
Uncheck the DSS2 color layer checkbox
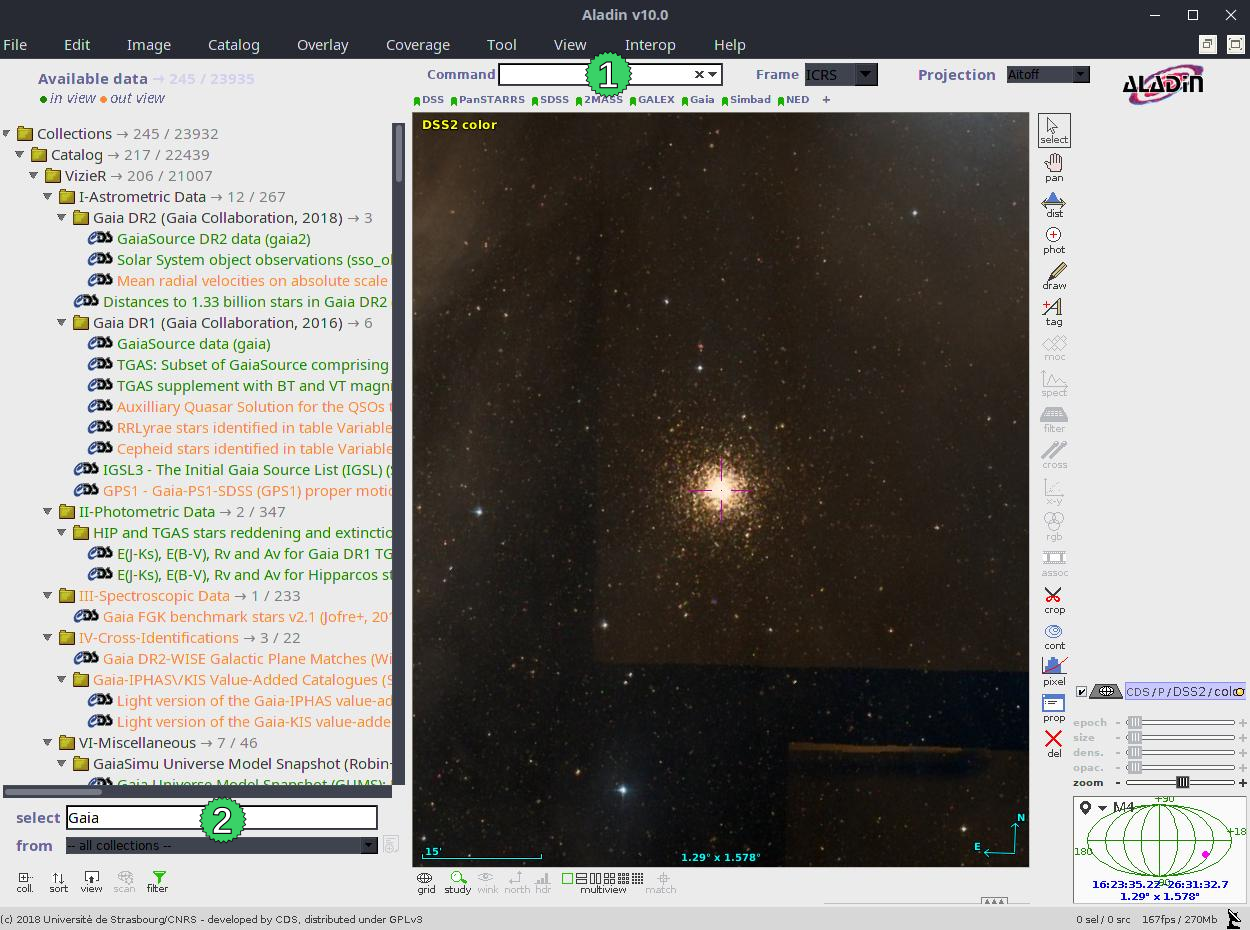[x=1081, y=692]
